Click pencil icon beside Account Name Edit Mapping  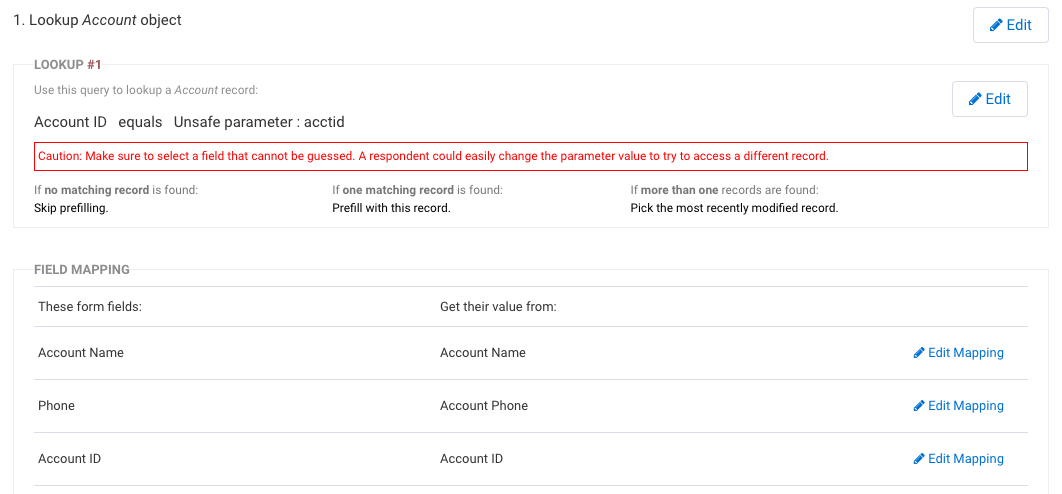pyautogui.click(x=919, y=353)
